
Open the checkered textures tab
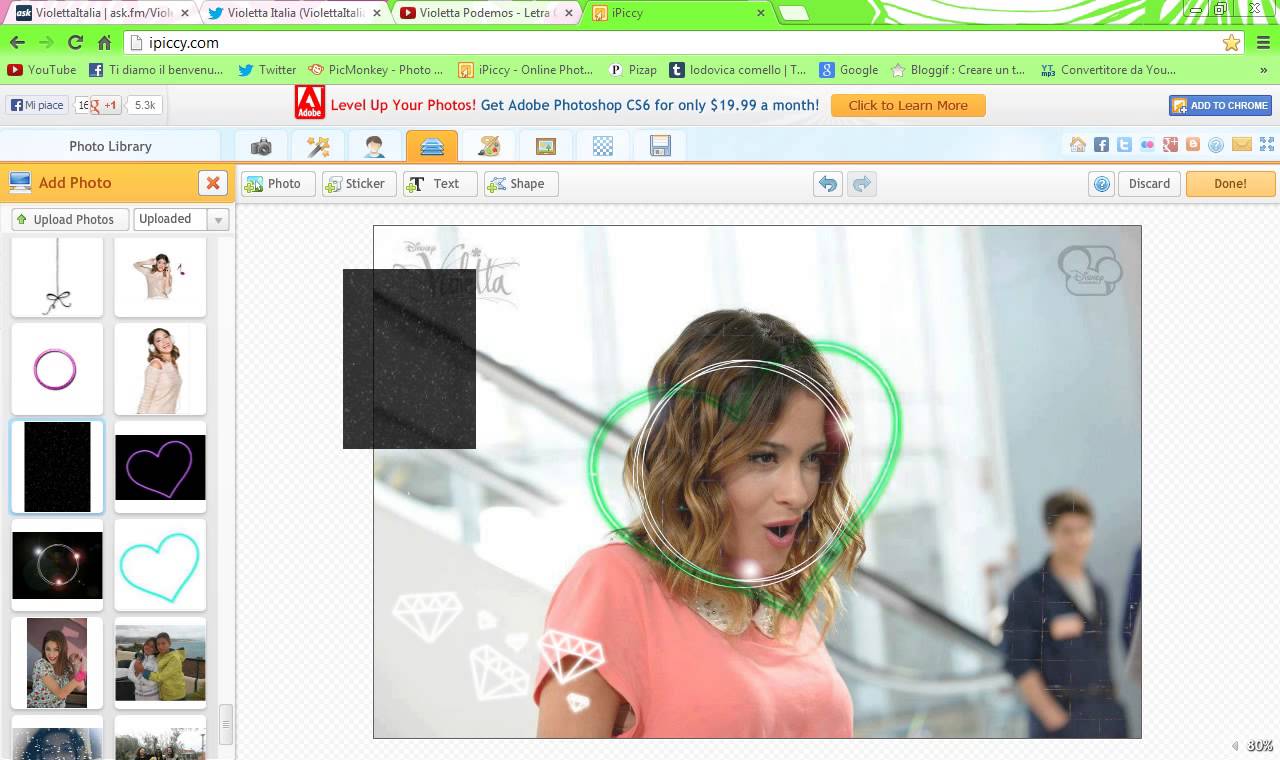pyautogui.click(x=603, y=146)
